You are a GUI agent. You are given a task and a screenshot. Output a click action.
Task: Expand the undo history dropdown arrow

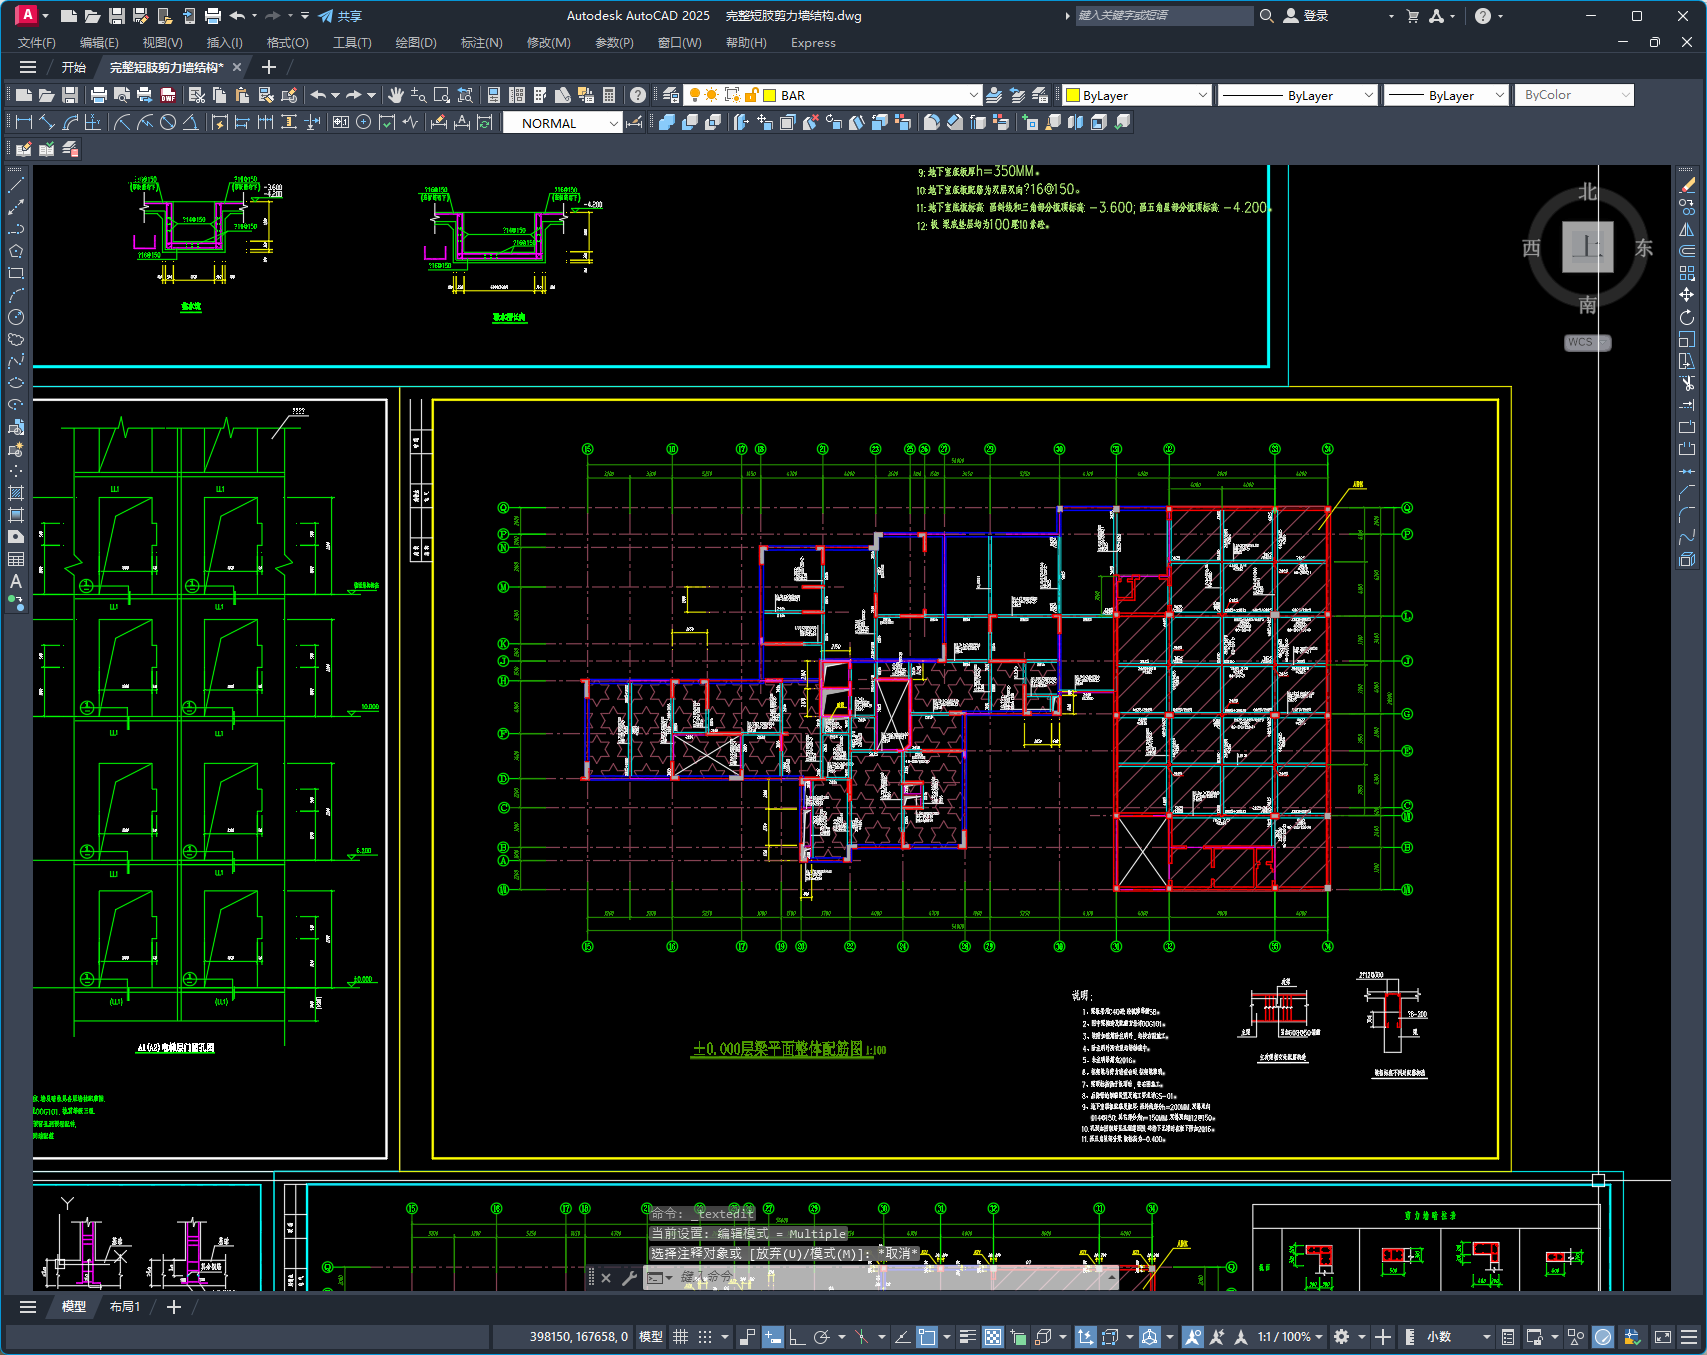[x=335, y=95]
